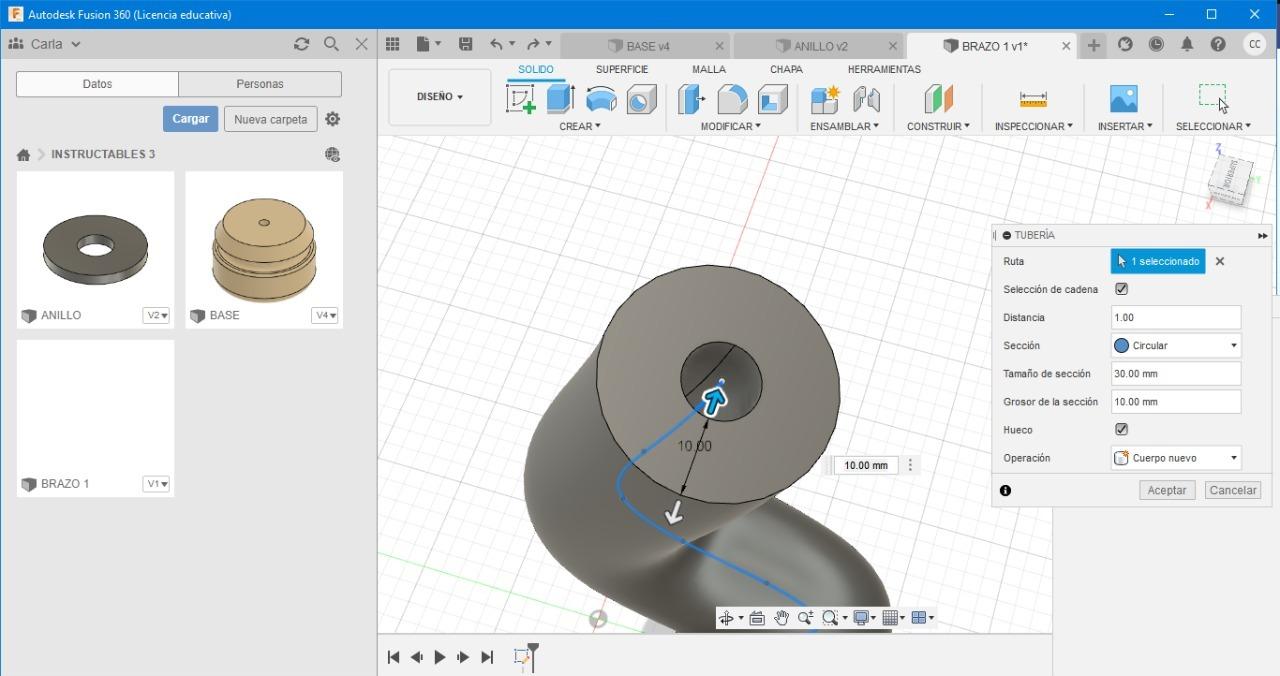Select the Extrude tool
This screenshot has width=1280, height=676.
coord(560,99)
